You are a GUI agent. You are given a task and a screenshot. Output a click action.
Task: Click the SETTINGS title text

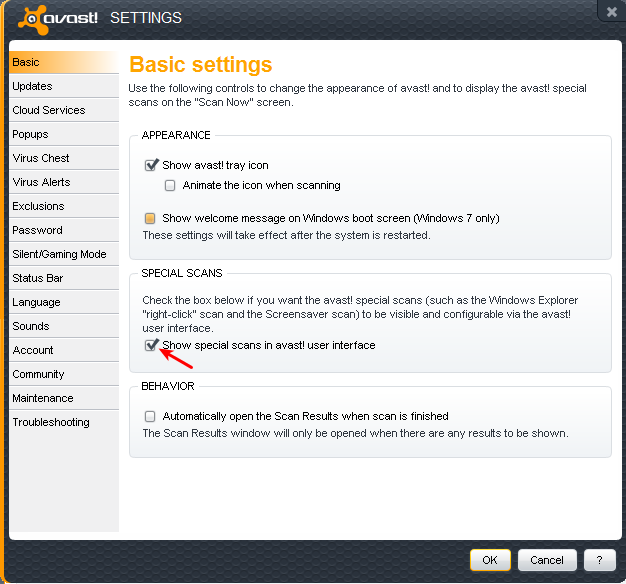(146, 18)
